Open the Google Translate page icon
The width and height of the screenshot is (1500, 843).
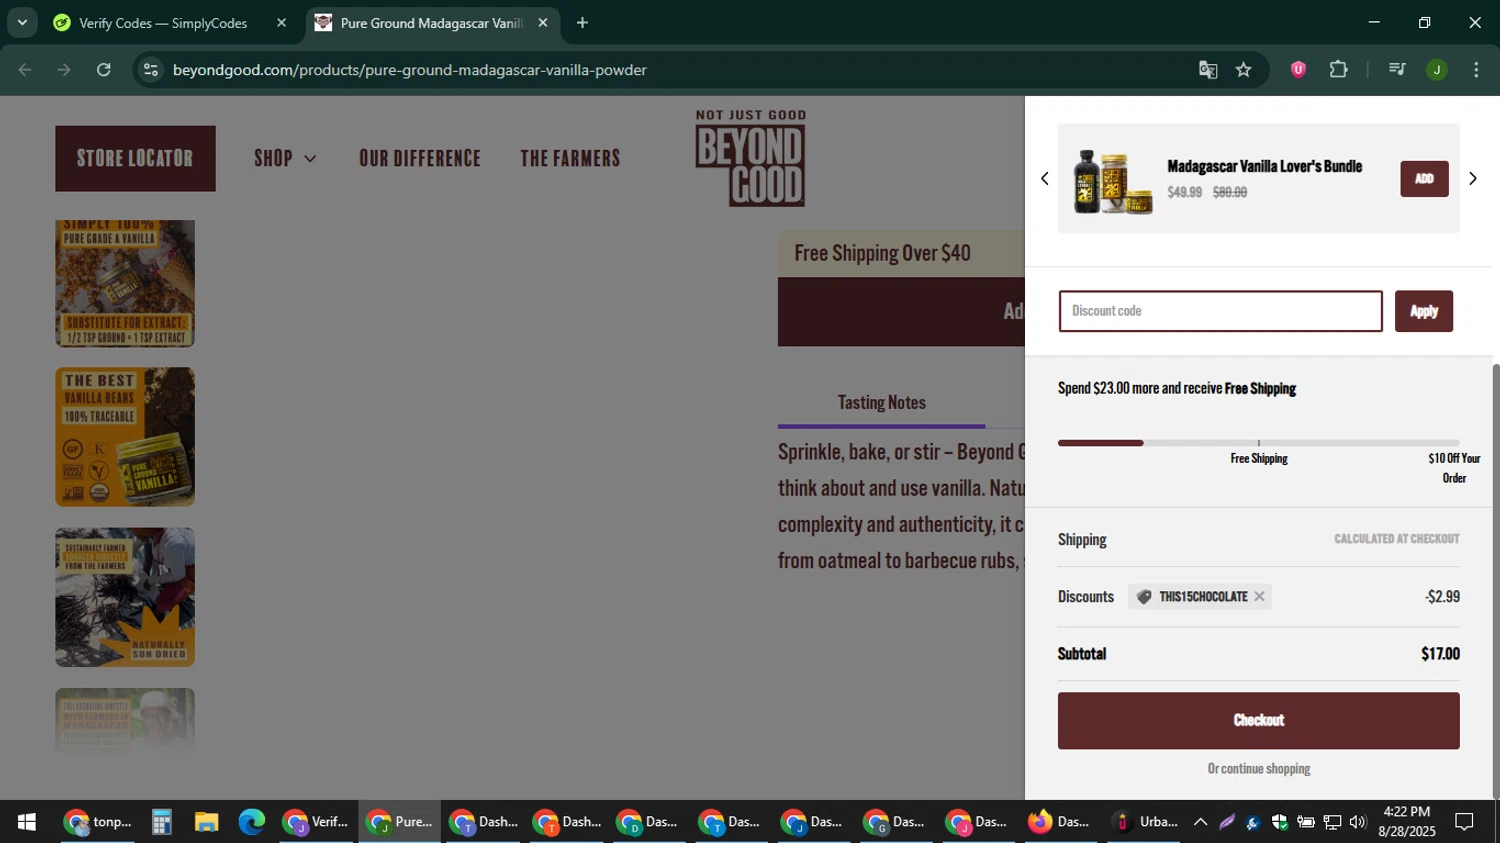coord(1208,70)
